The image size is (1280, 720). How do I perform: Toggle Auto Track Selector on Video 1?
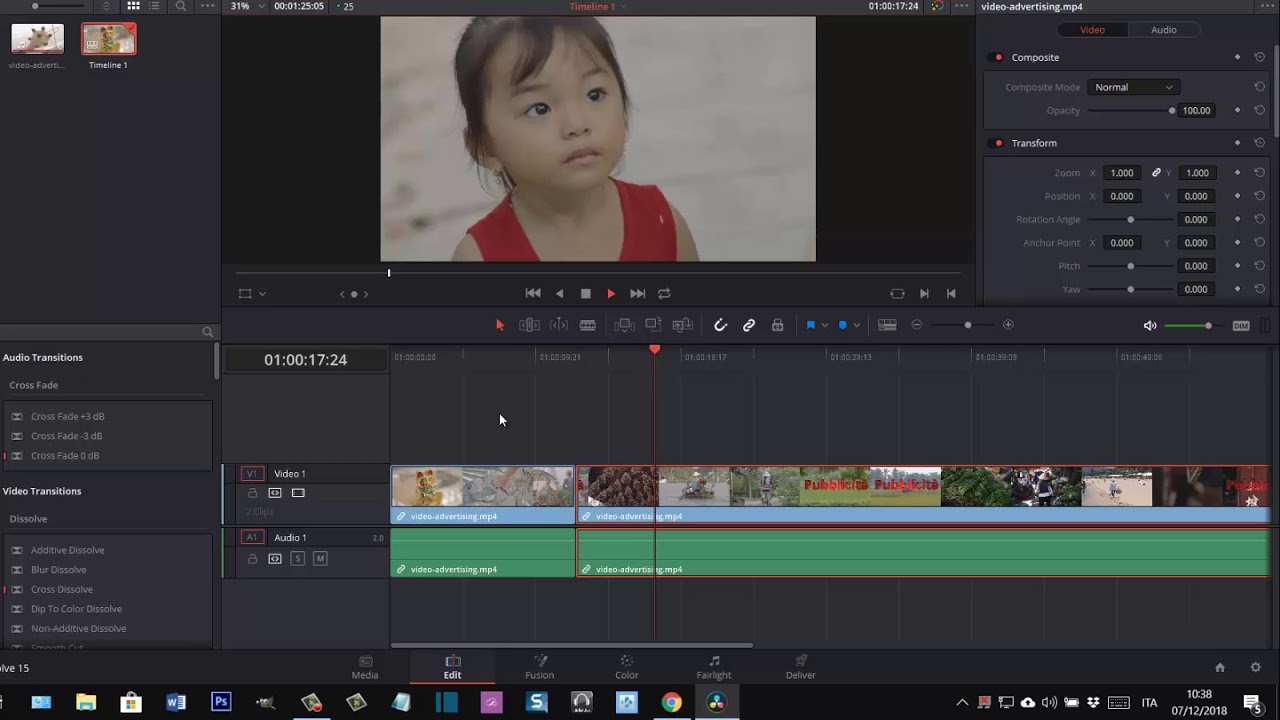click(x=275, y=493)
